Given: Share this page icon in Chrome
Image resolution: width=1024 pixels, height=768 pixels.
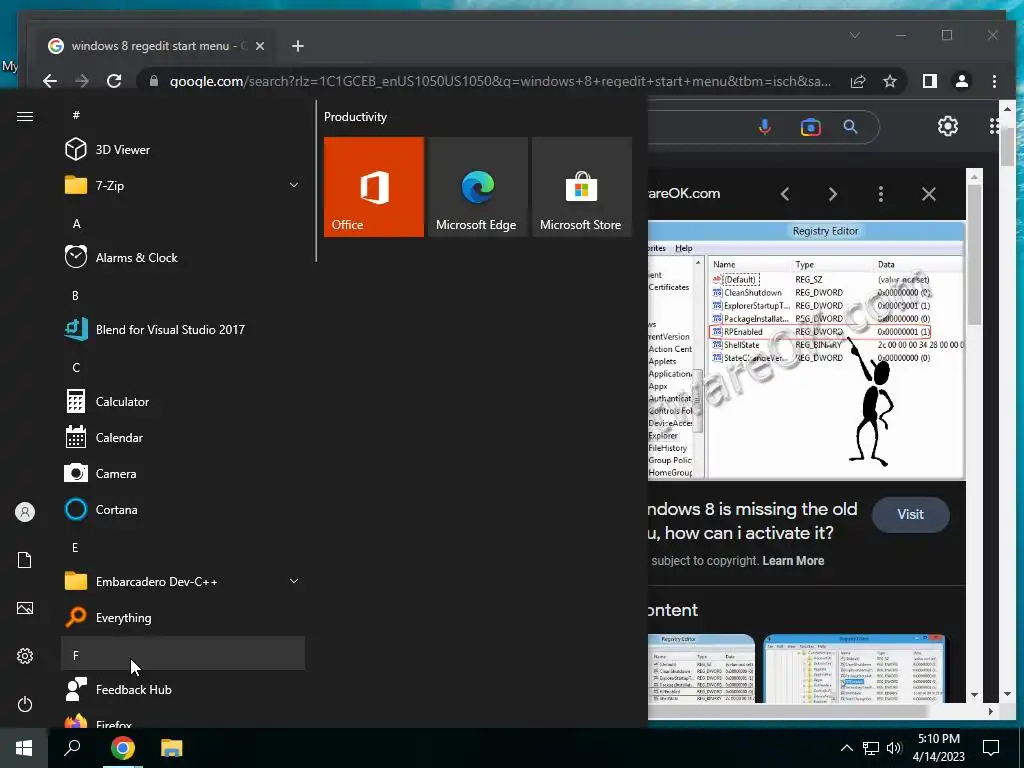Looking at the screenshot, I should pos(858,81).
